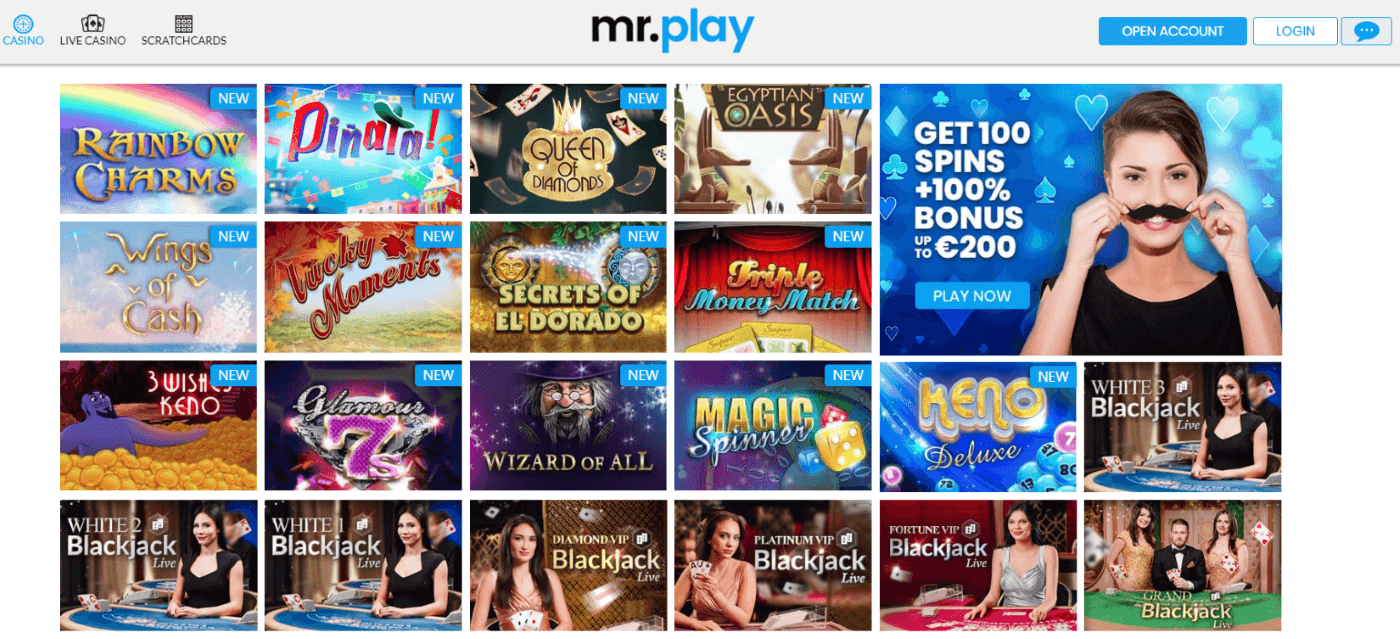The height and width of the screenshot is (639, 1400).
Task: Select the Casino roulette icon
Action: pyautogui.click(x=23, y=23)
